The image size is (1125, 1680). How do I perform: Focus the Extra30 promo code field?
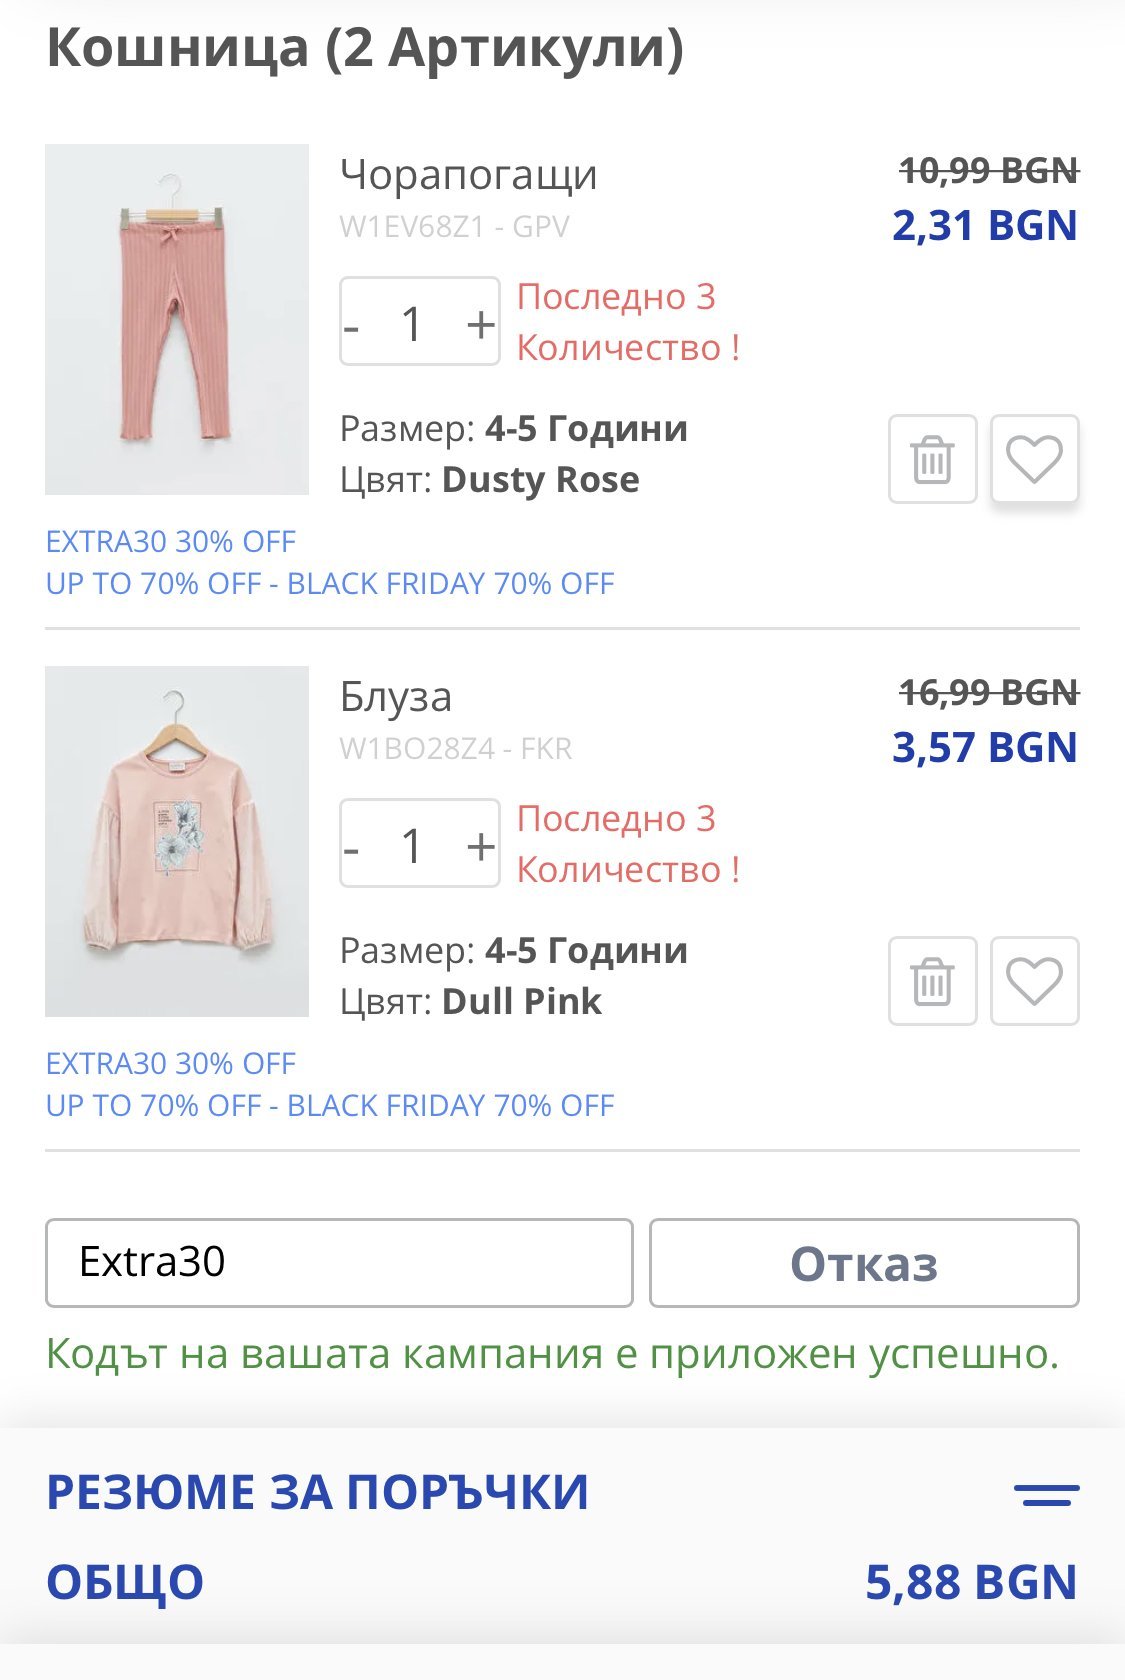pyautogui.click(x=339, y=1263)
